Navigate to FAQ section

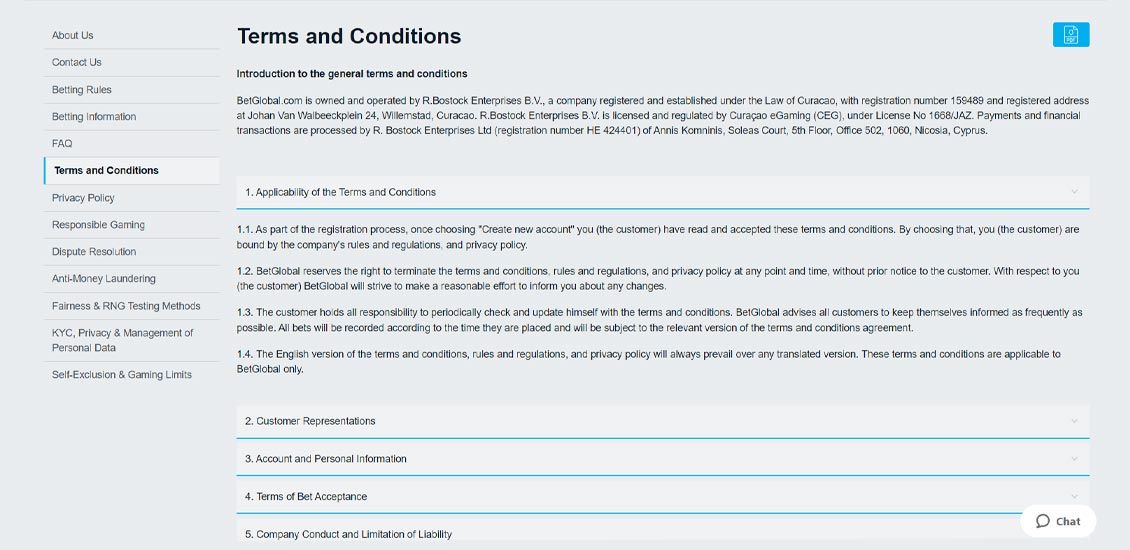[x=62, y=144]
